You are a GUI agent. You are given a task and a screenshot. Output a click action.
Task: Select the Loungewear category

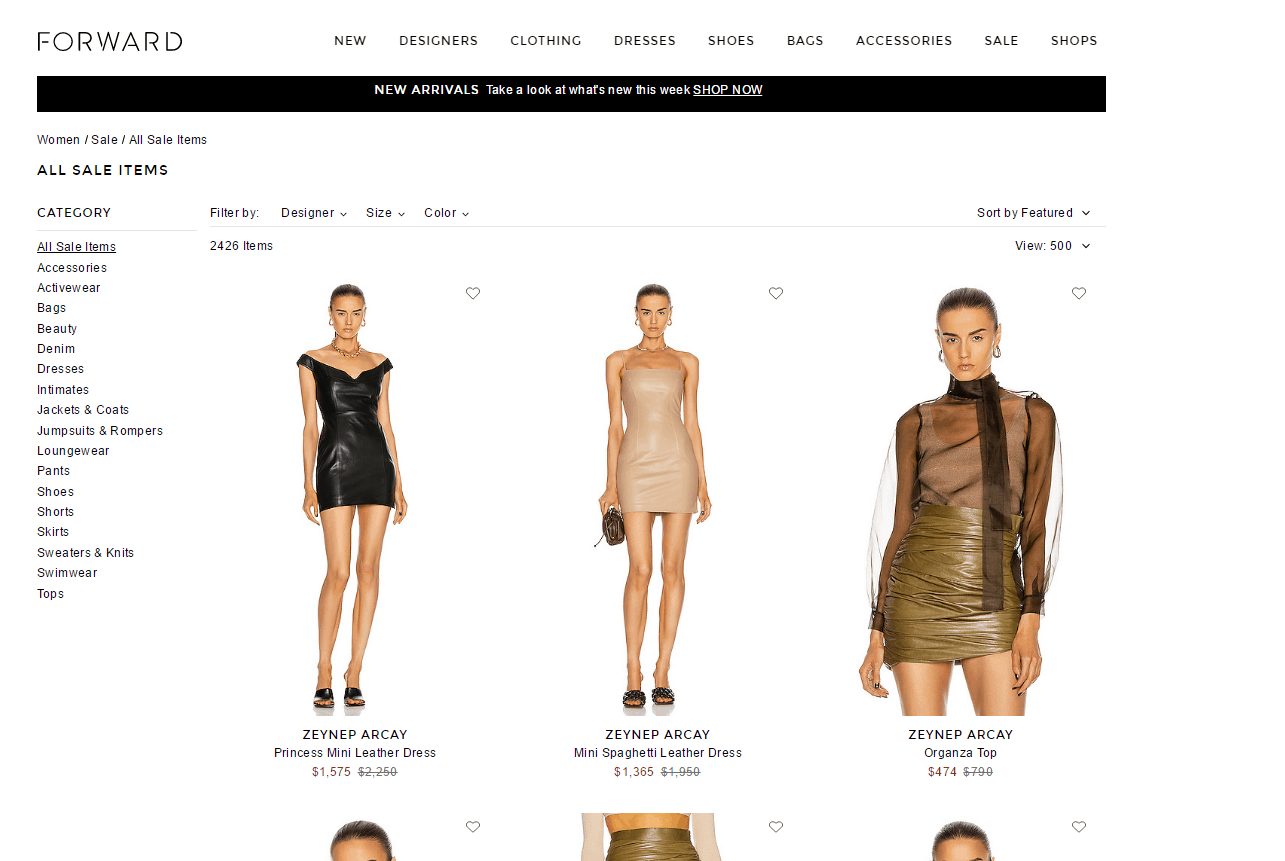(x=73, y=451)
